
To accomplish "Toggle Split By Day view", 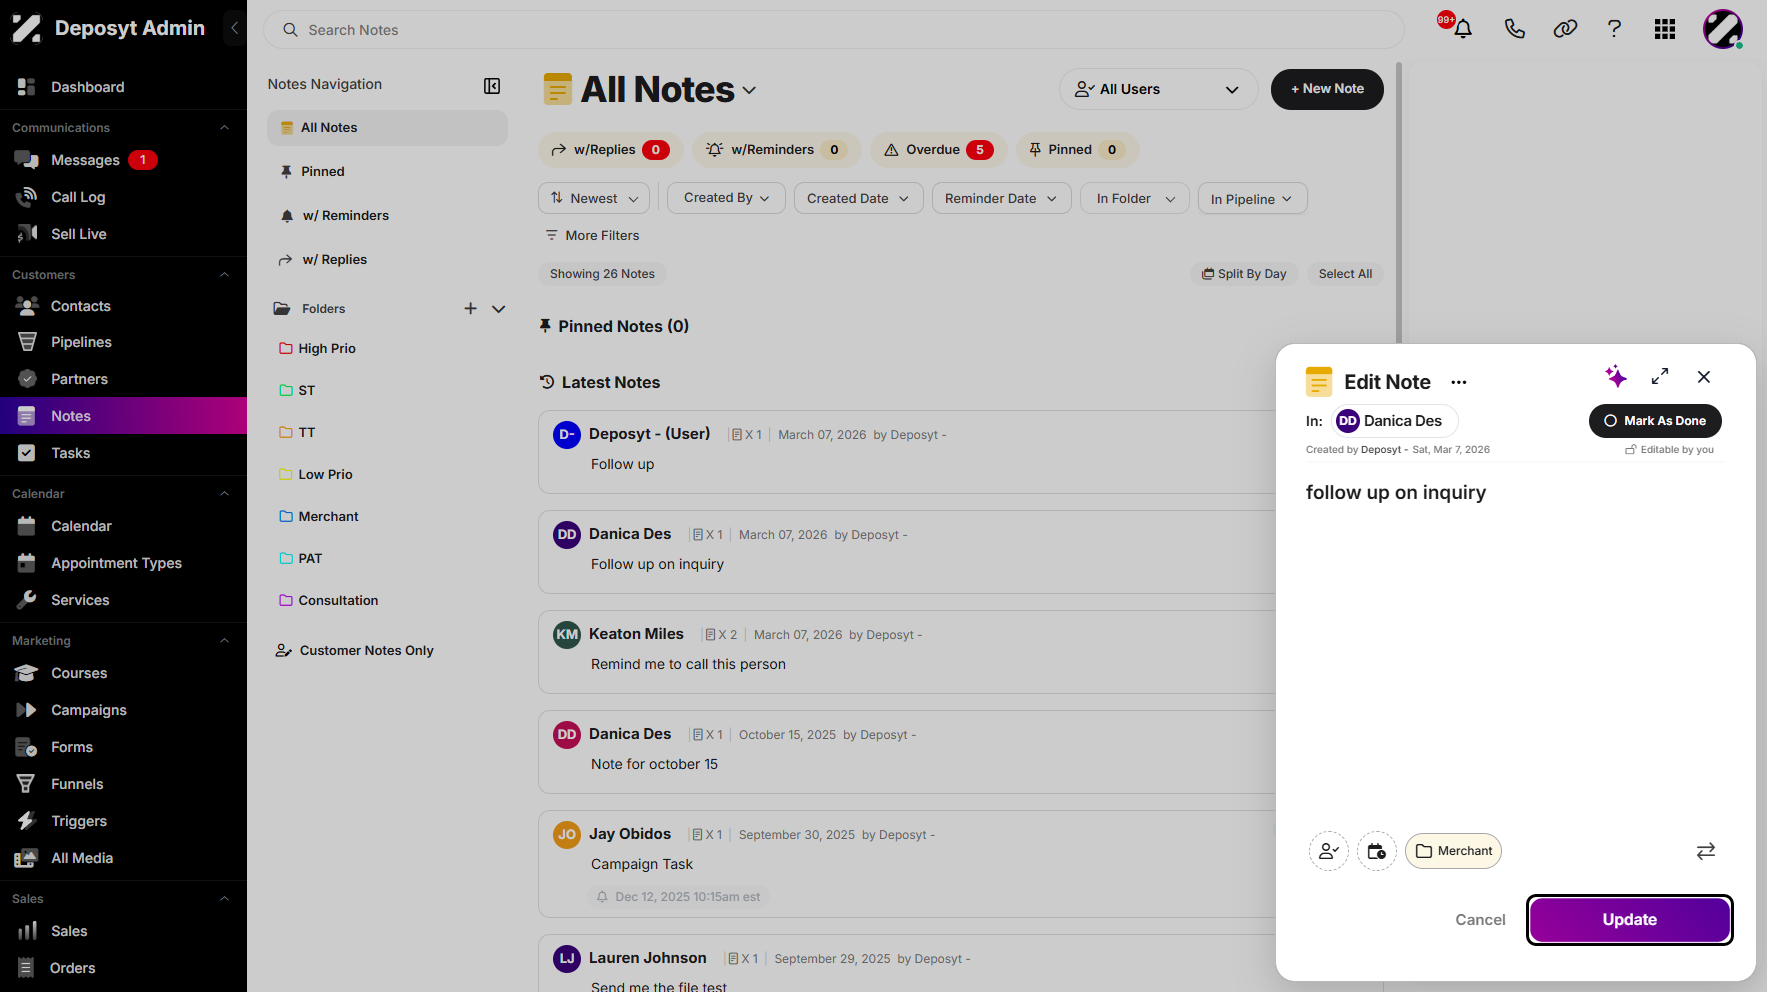I will (1244, 274).
